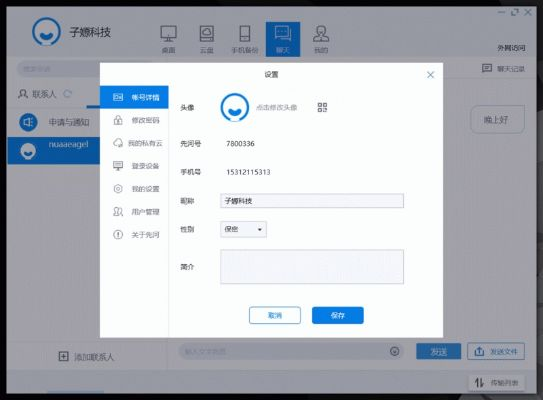
Task: Click the phone number 15312115313
Action: [x=248, y=172]
